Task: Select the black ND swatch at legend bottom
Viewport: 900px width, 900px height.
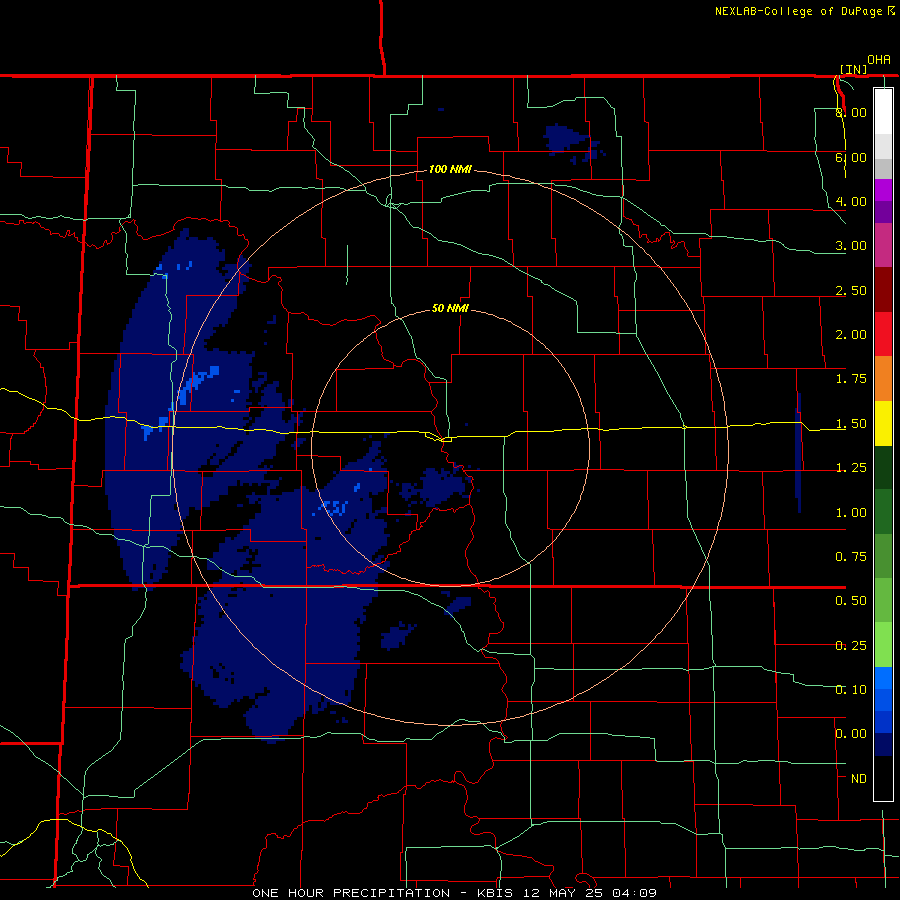Action: [x=883, y=778]
